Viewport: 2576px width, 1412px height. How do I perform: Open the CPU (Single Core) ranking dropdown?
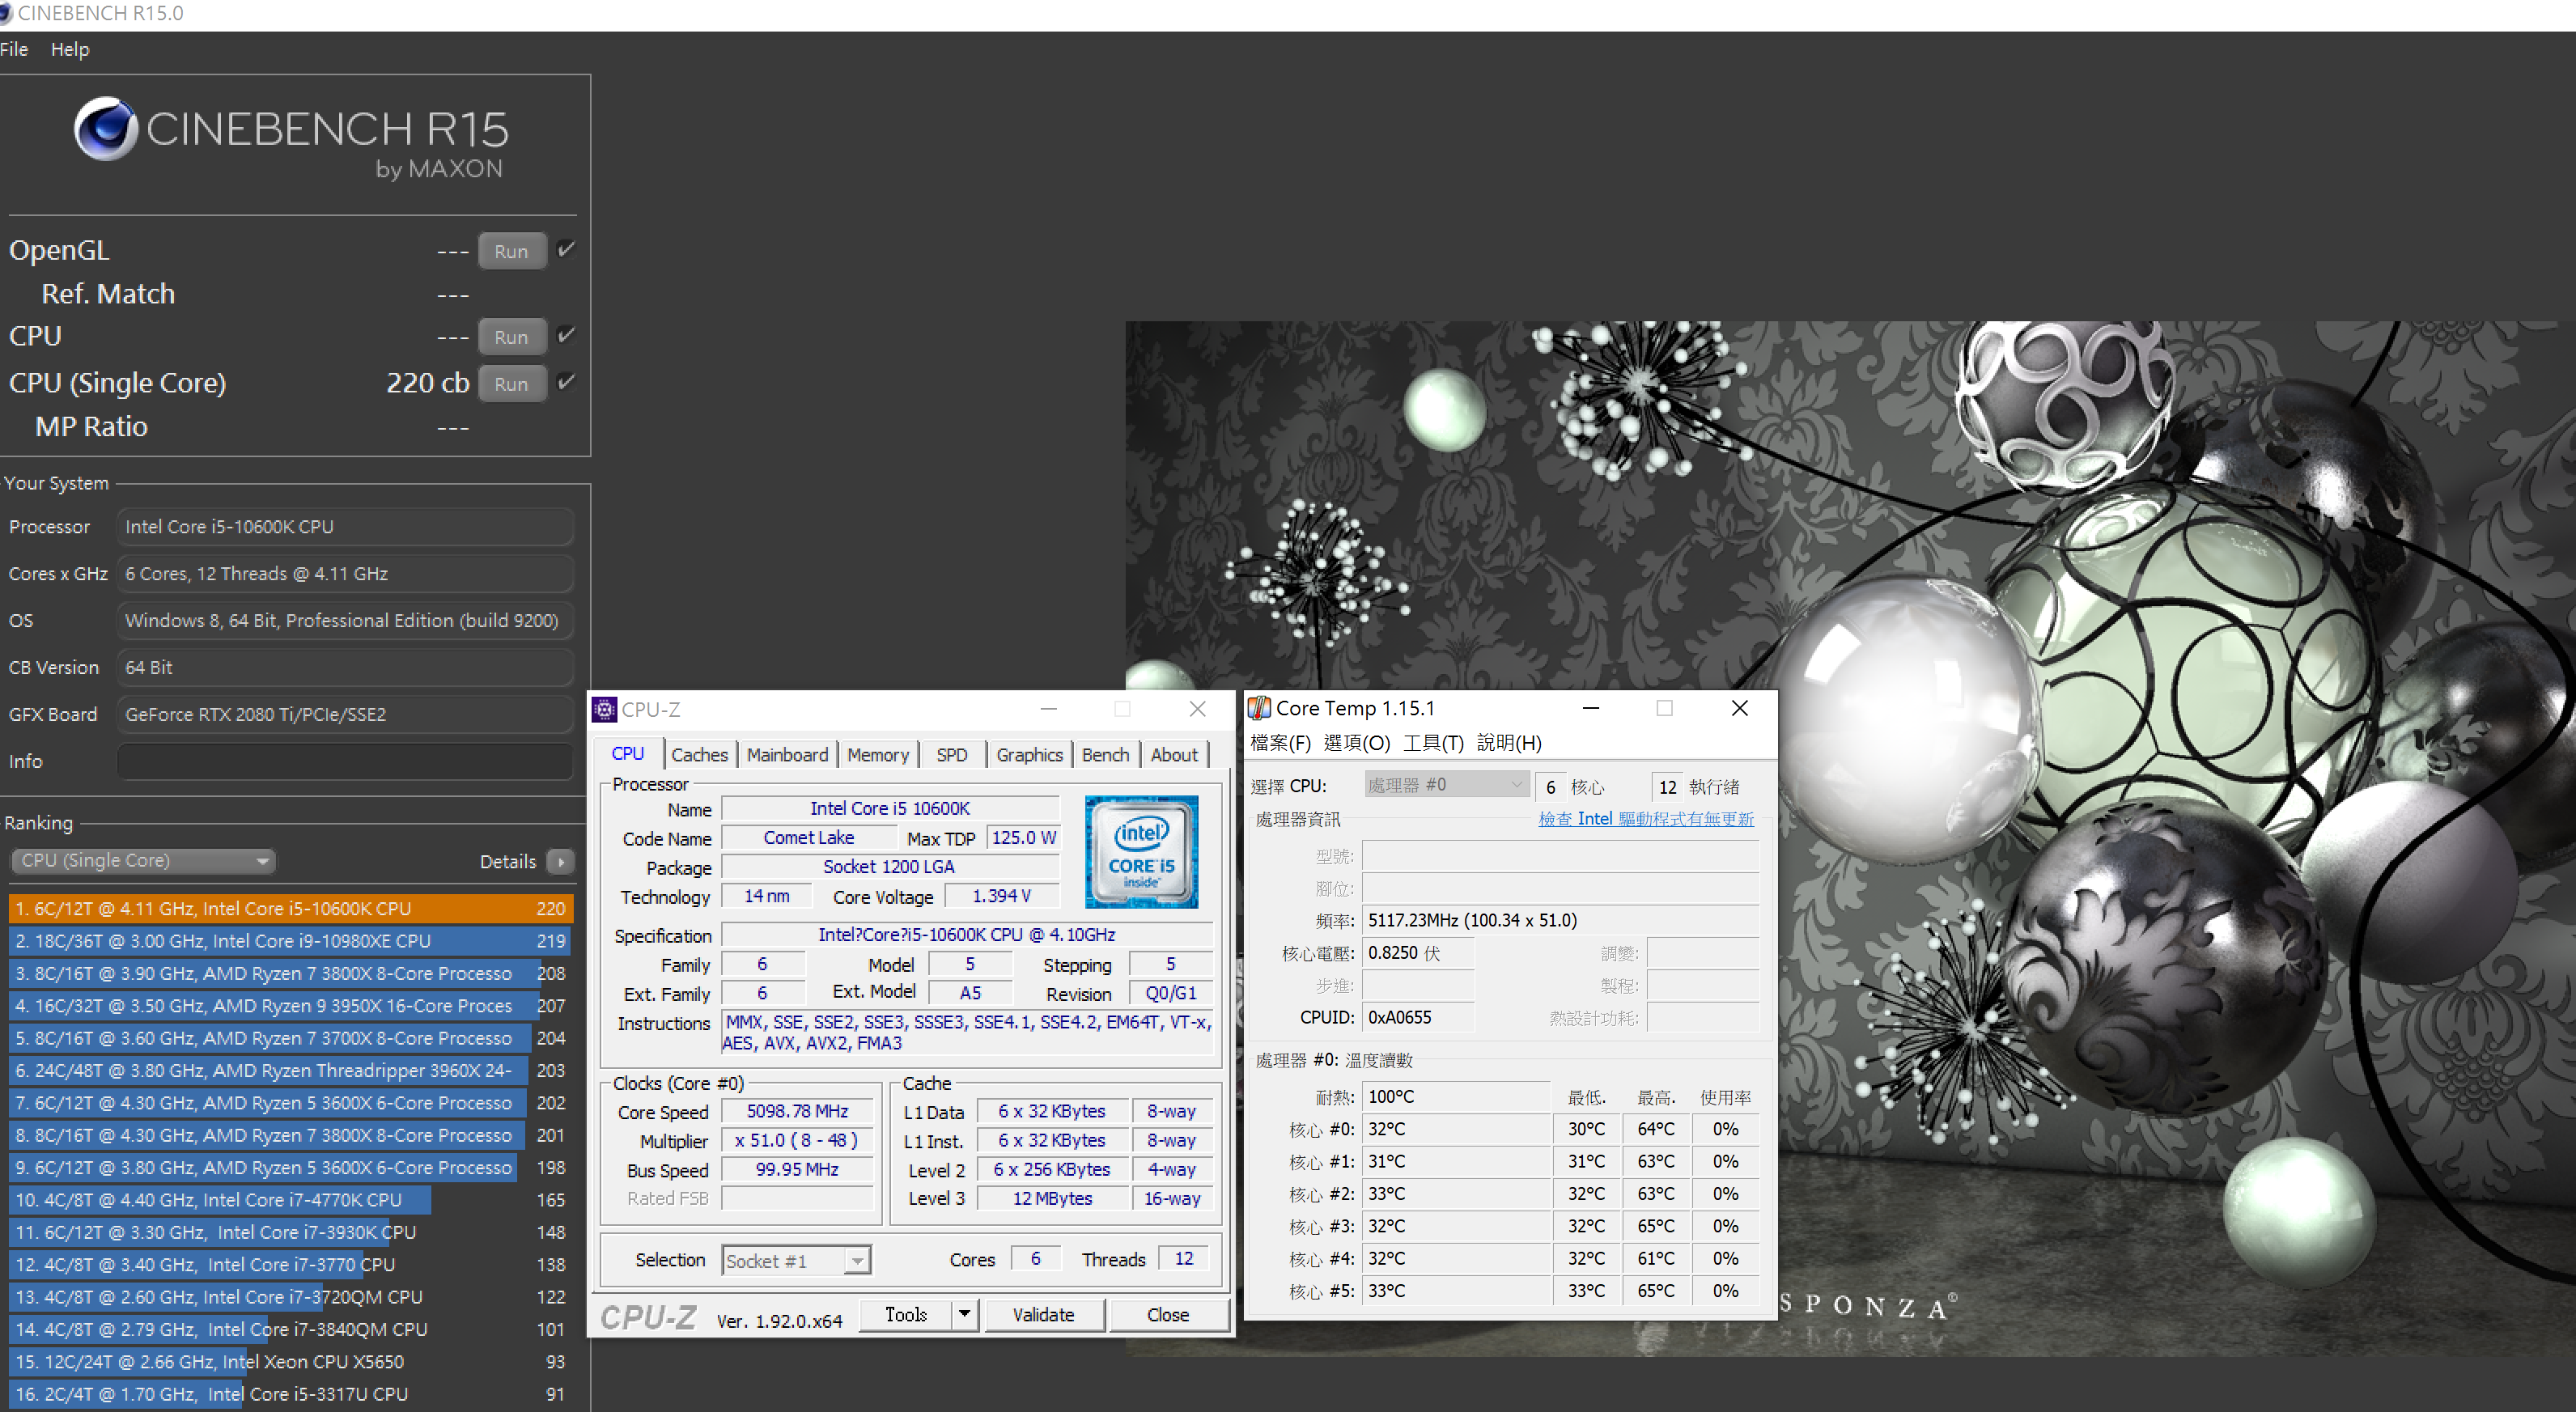[x=143, y=861]
